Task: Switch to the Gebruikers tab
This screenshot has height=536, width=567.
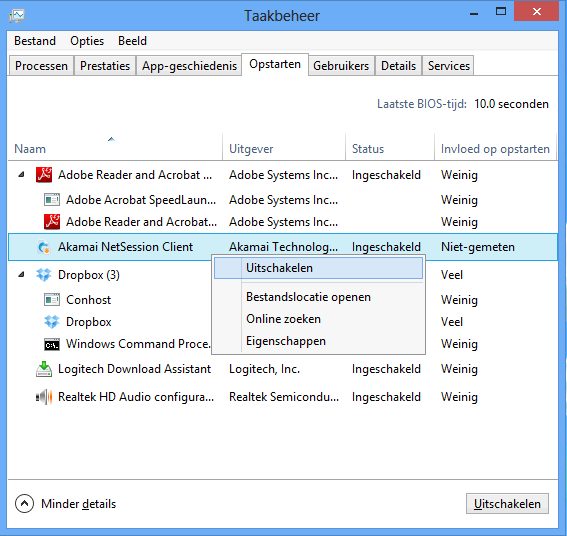Action: pos(341,66)
